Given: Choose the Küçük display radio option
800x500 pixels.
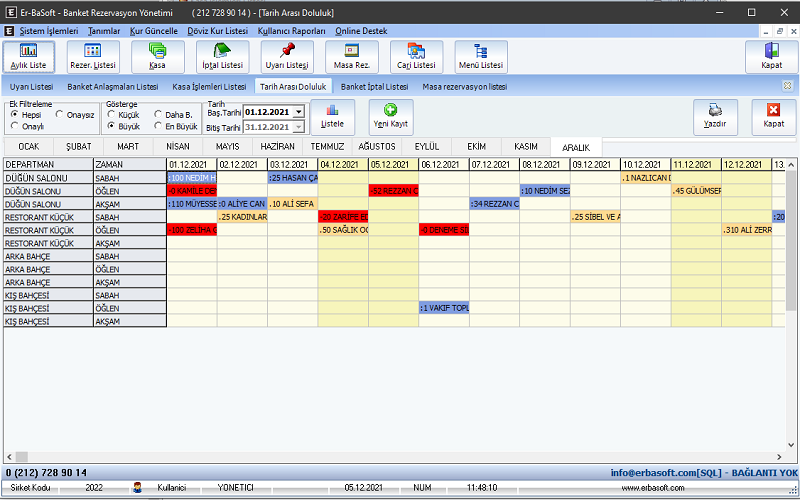Looking at the screenshot, I should pos(111,115).
